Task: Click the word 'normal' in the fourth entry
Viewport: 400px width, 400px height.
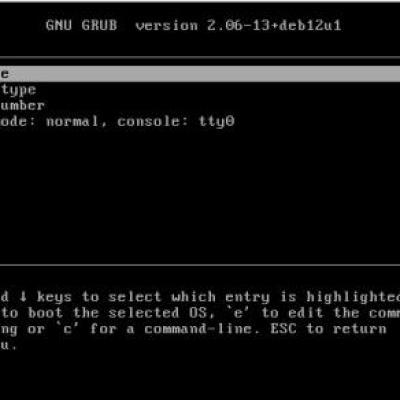Action: click(72, 121)
